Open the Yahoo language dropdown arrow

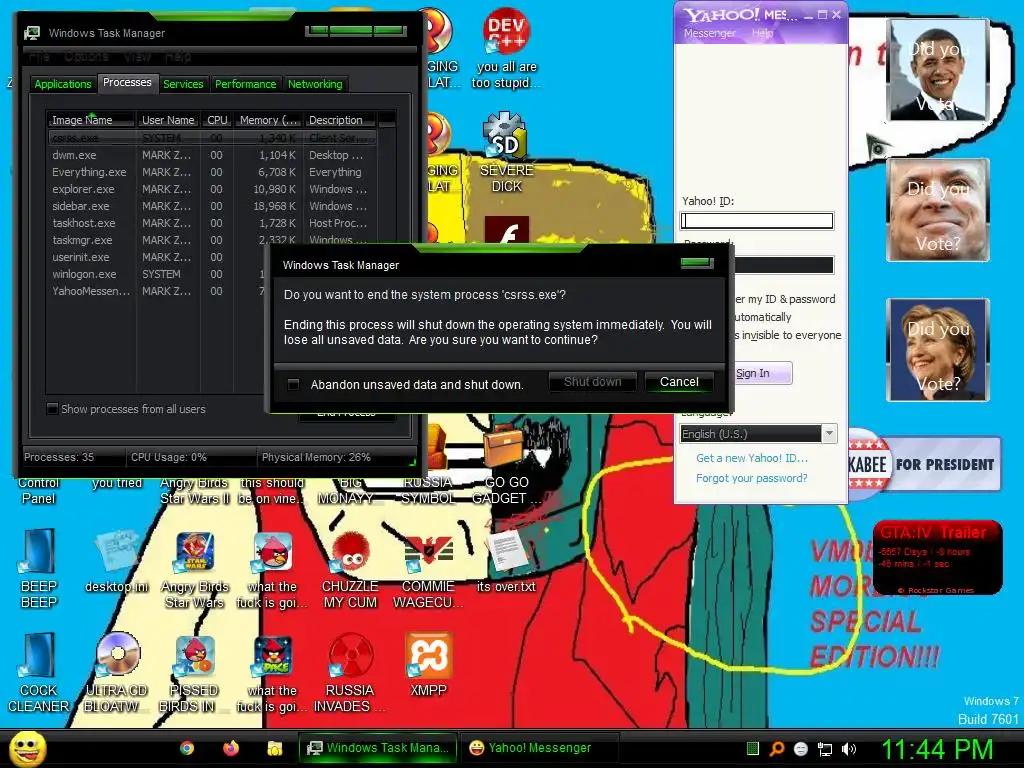point(829,434)
